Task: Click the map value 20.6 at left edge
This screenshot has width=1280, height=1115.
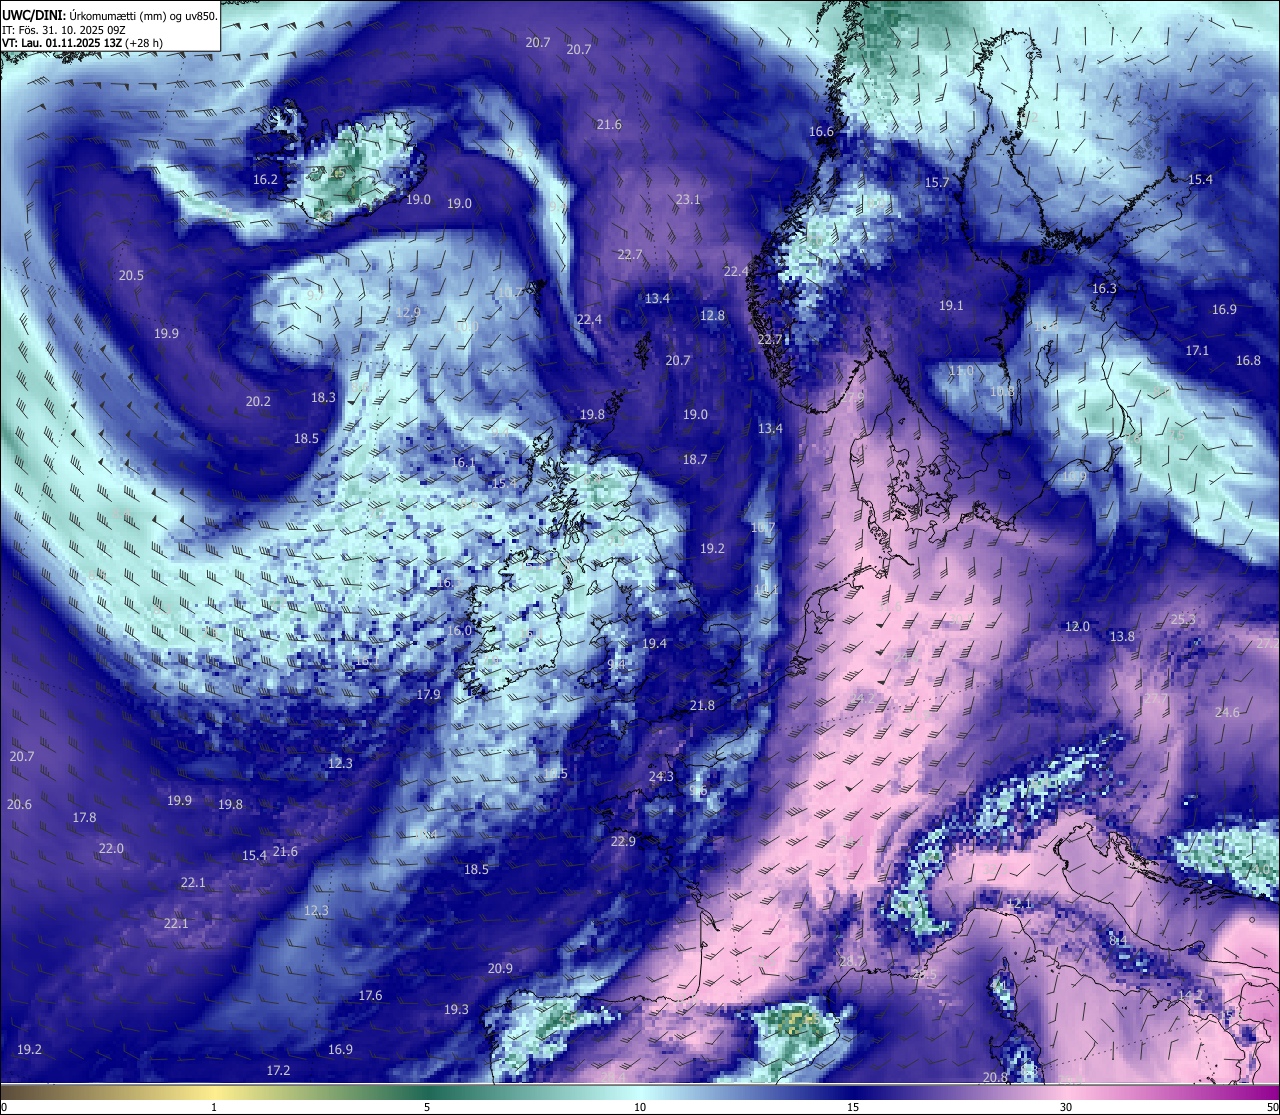Action: 19,805
